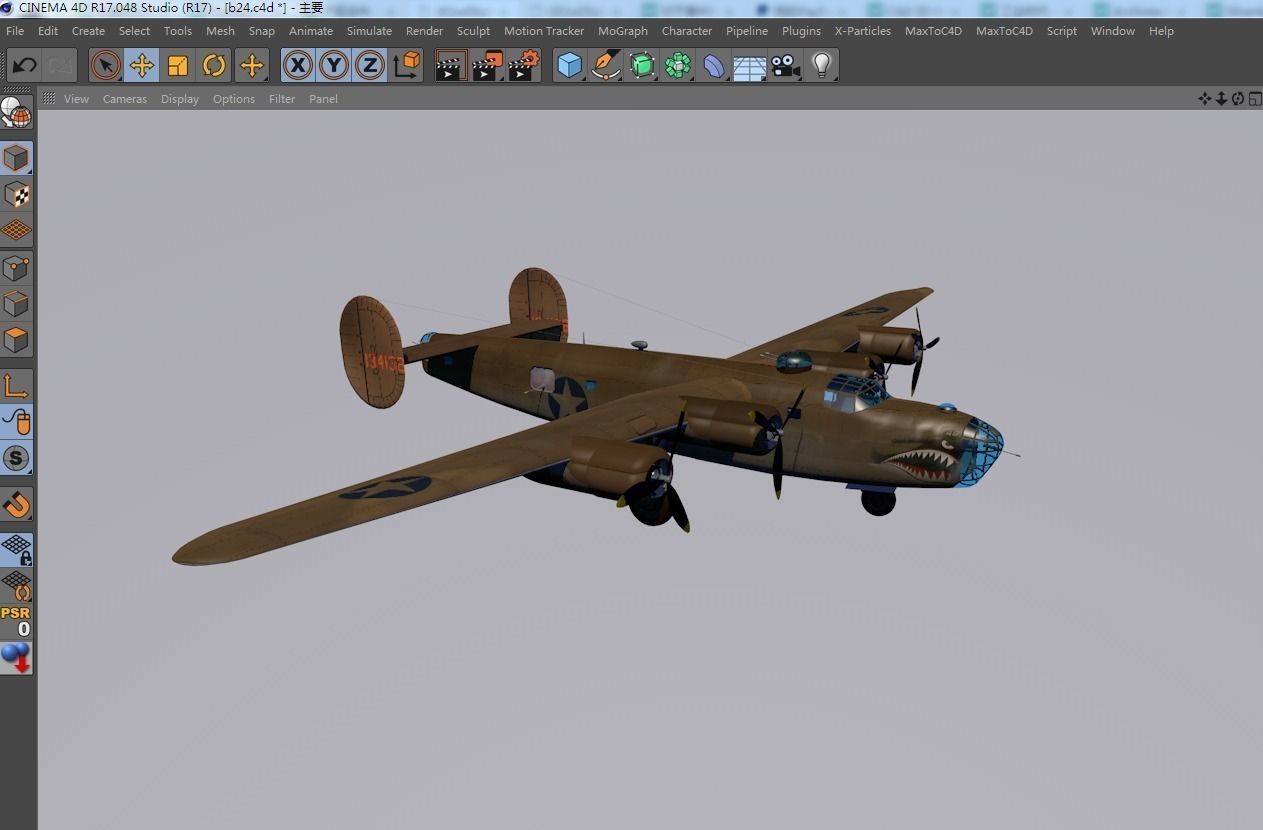1263x830 pixels.
Task: Select the Scale tool icon
Action: pos(178,66)
